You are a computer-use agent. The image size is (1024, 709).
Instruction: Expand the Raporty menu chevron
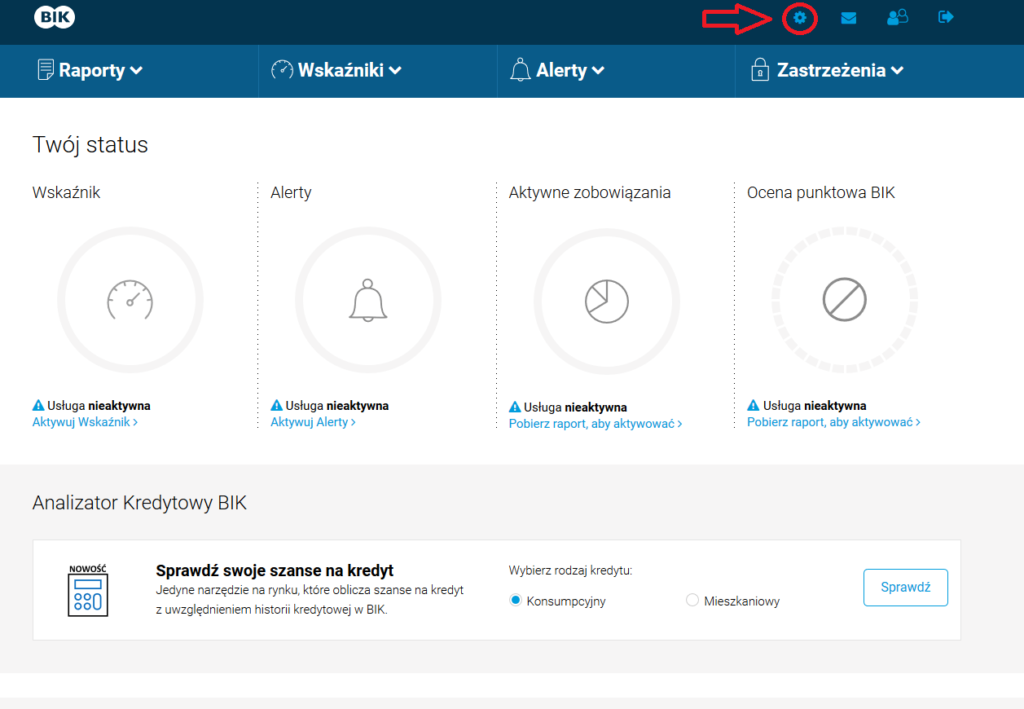pyautogui.click(x=136, y=70)
